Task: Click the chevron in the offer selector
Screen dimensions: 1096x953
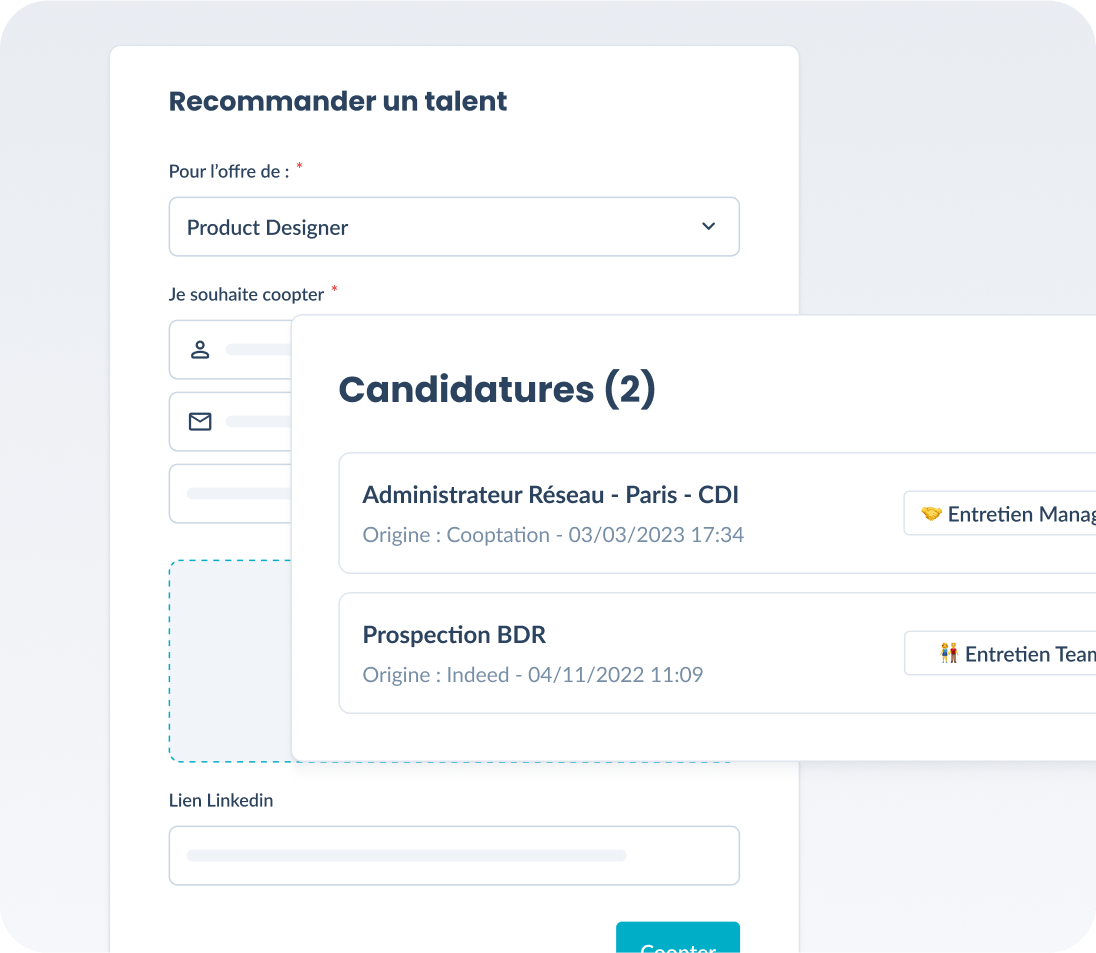Action: (x=708, y=227)
